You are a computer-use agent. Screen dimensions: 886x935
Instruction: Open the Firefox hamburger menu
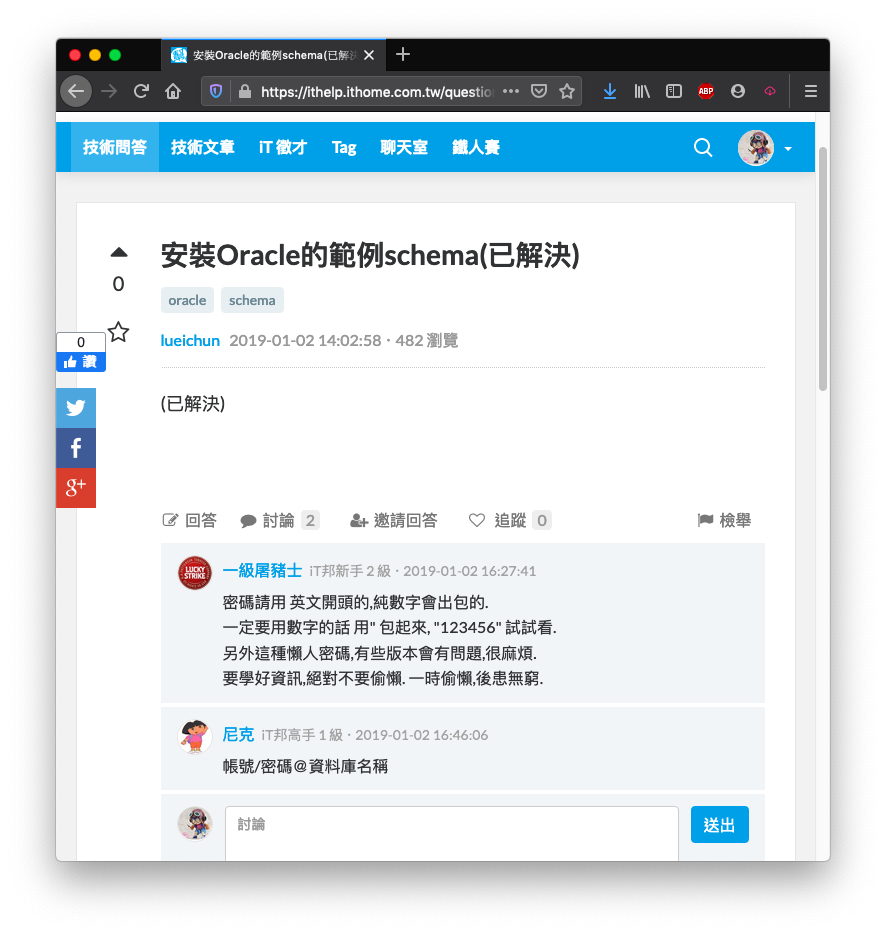pyautogui.click(x=811, y=91)
